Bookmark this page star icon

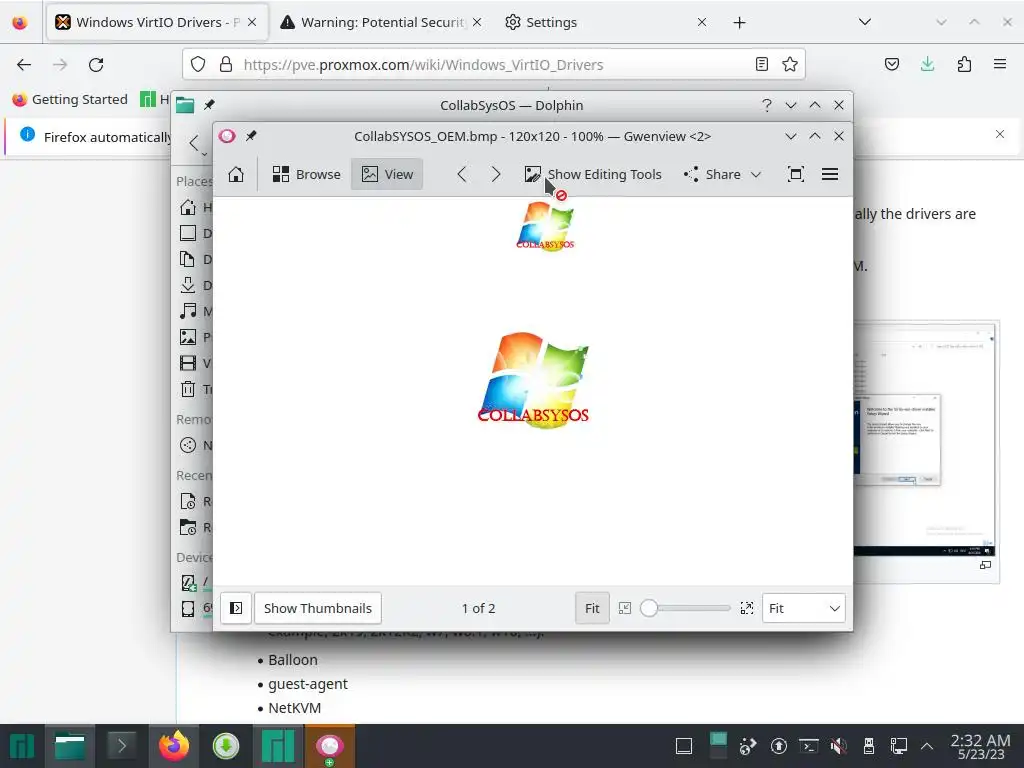pos(790,64)
